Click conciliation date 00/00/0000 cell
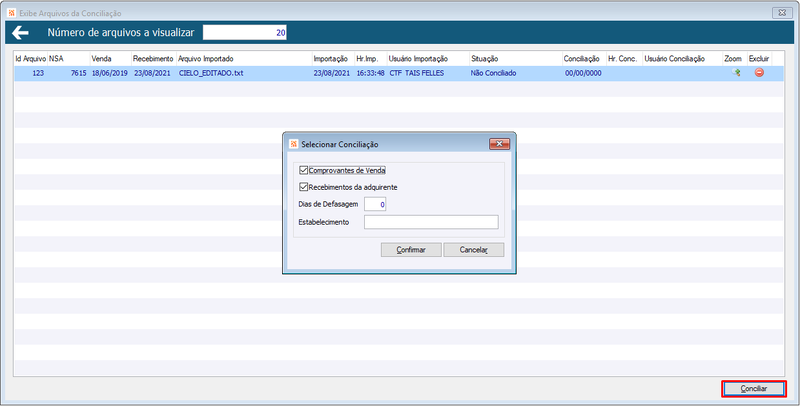 [583, 73]
